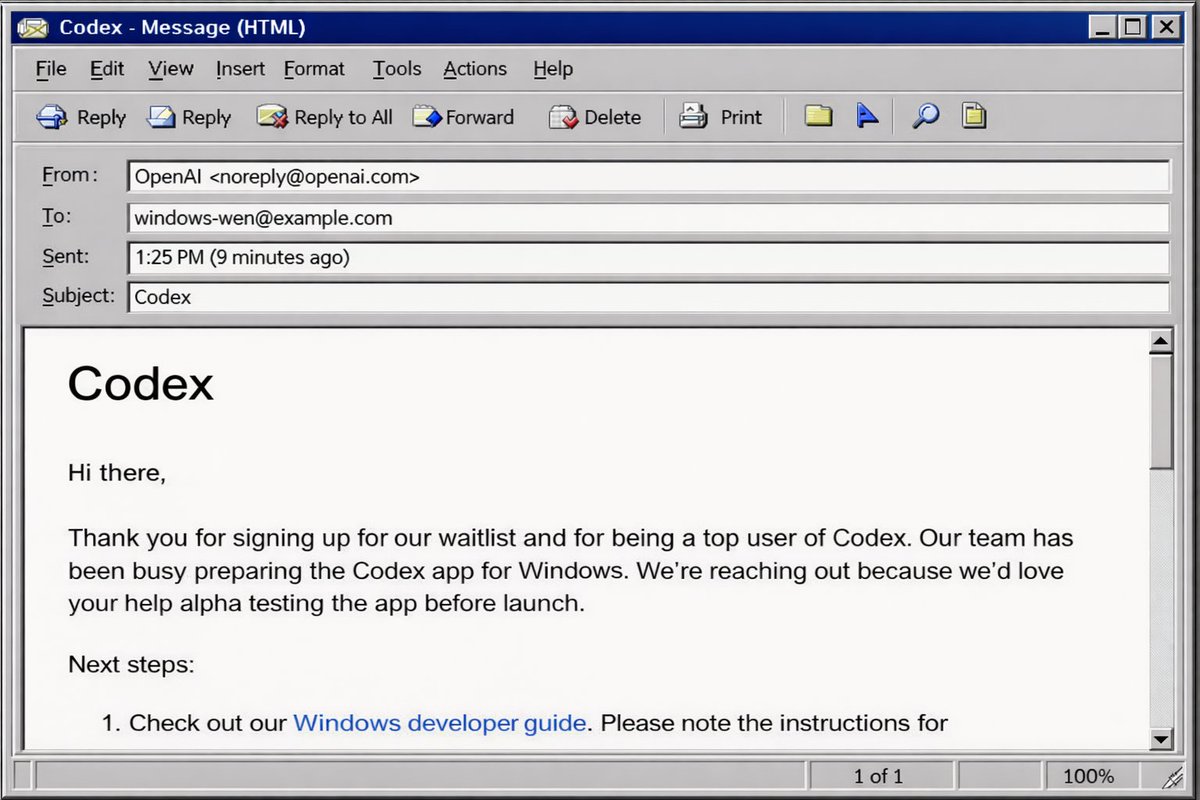Image resolution: width=1200 pixels, height=800 pixels.
Task: Open the Actions menu
Action: point(474,68)
